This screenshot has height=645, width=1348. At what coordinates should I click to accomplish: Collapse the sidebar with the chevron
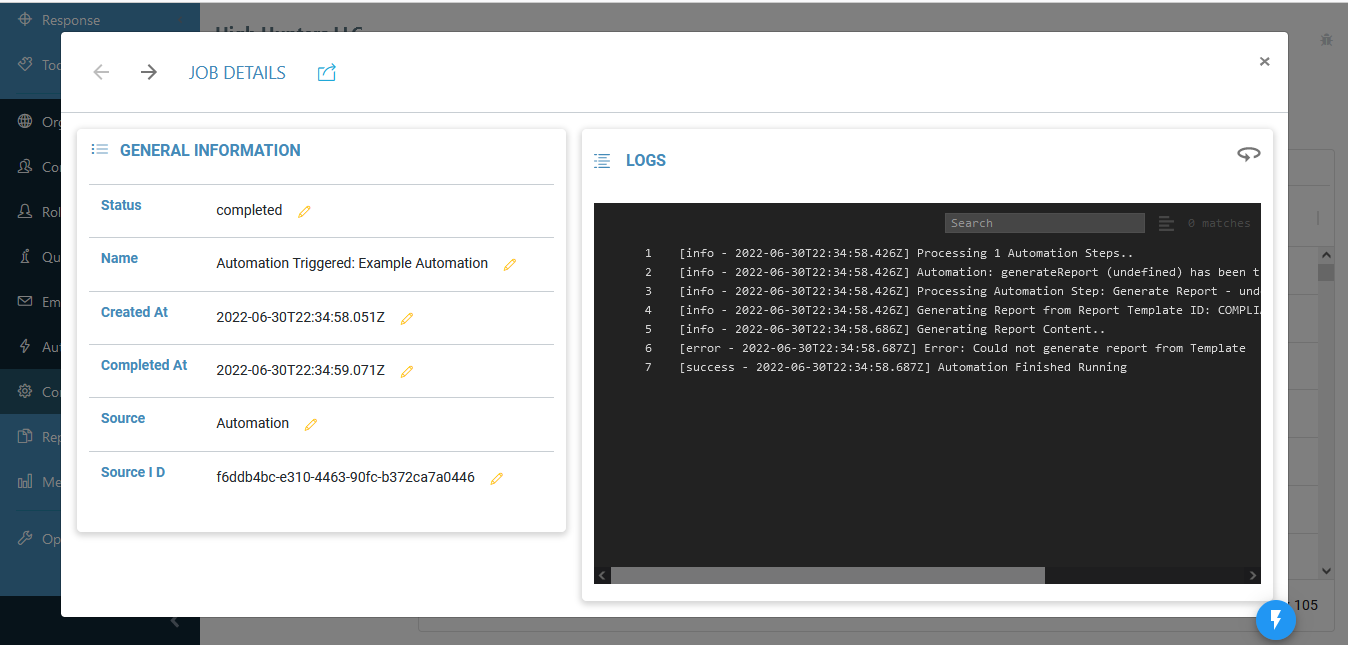(x=175, y=622)
